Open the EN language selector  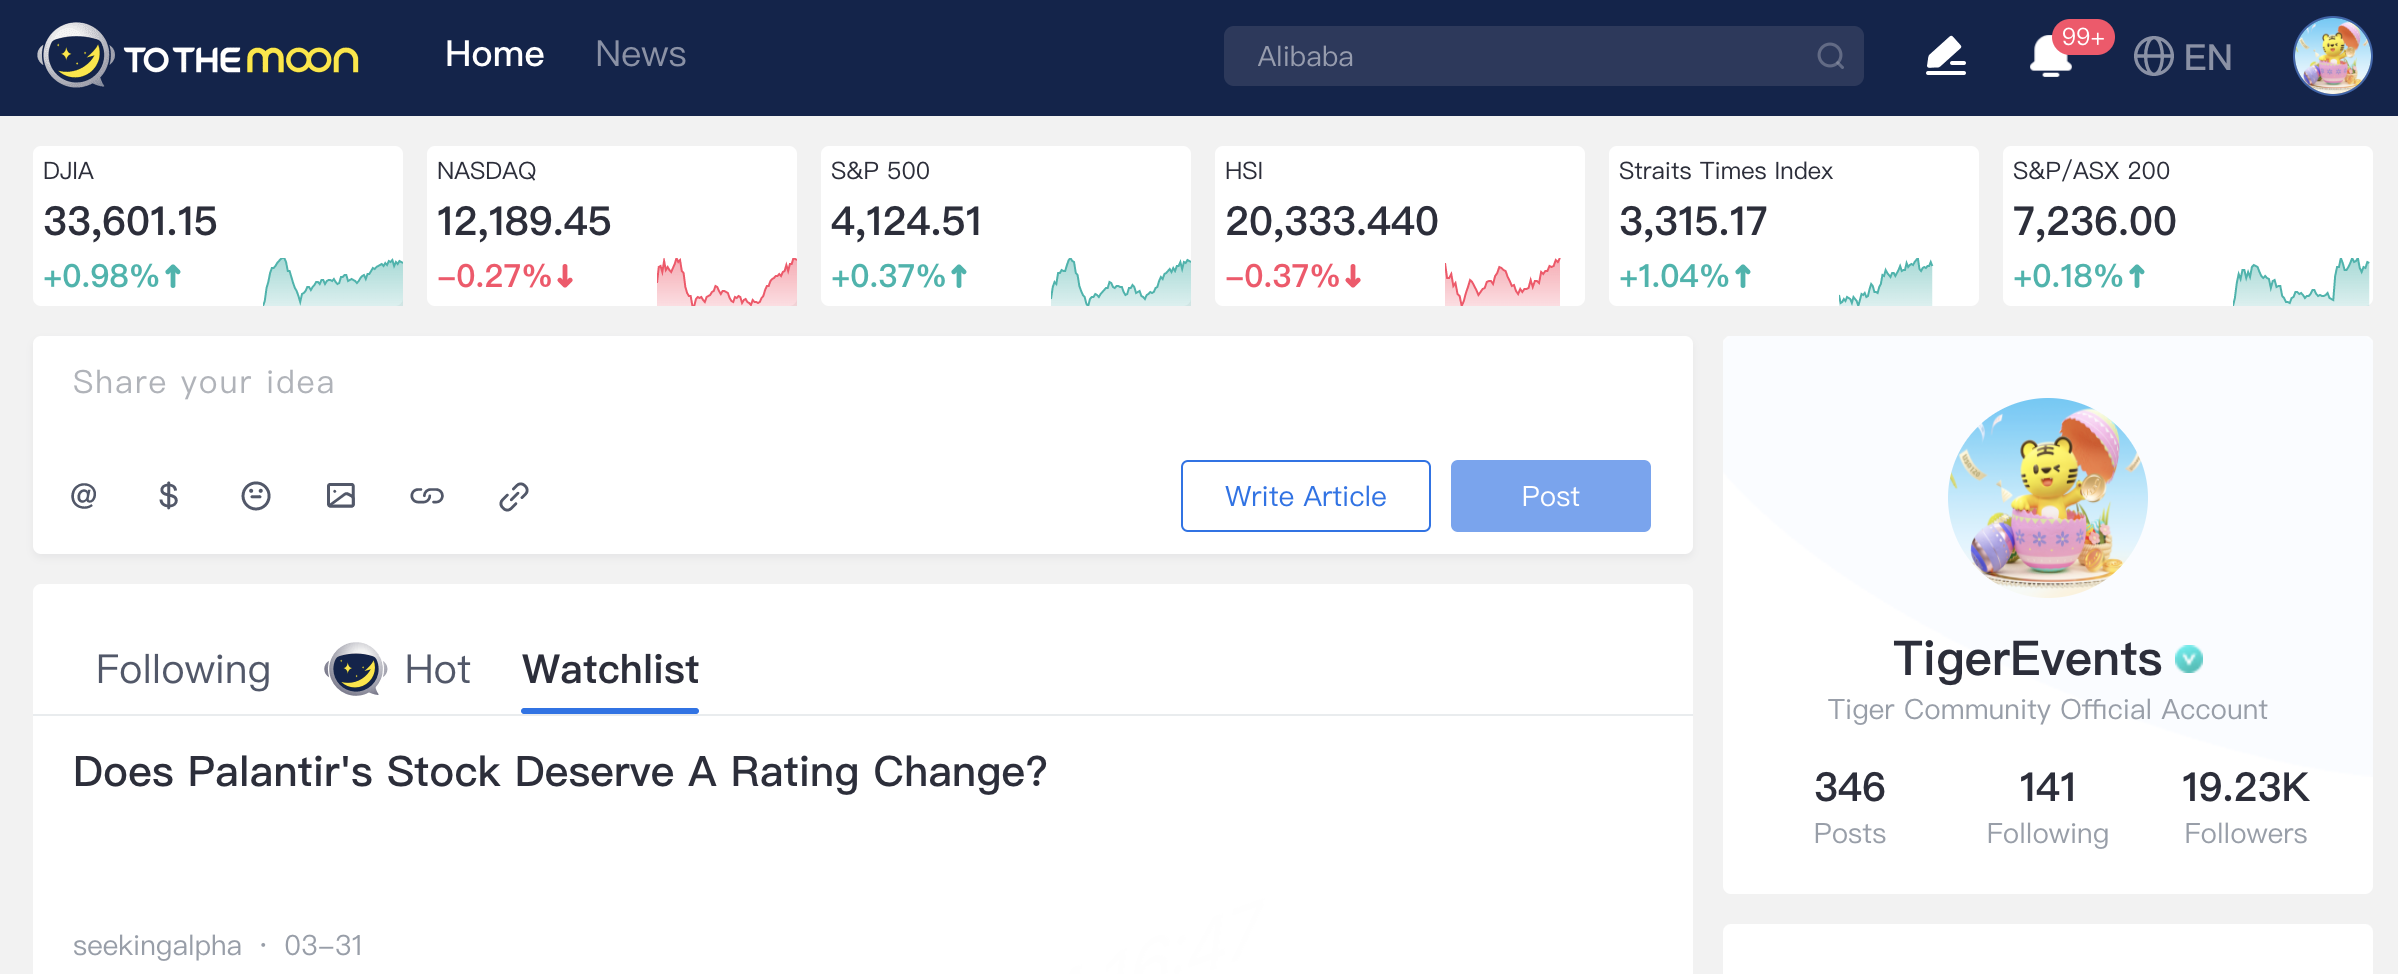[2183, 57]
